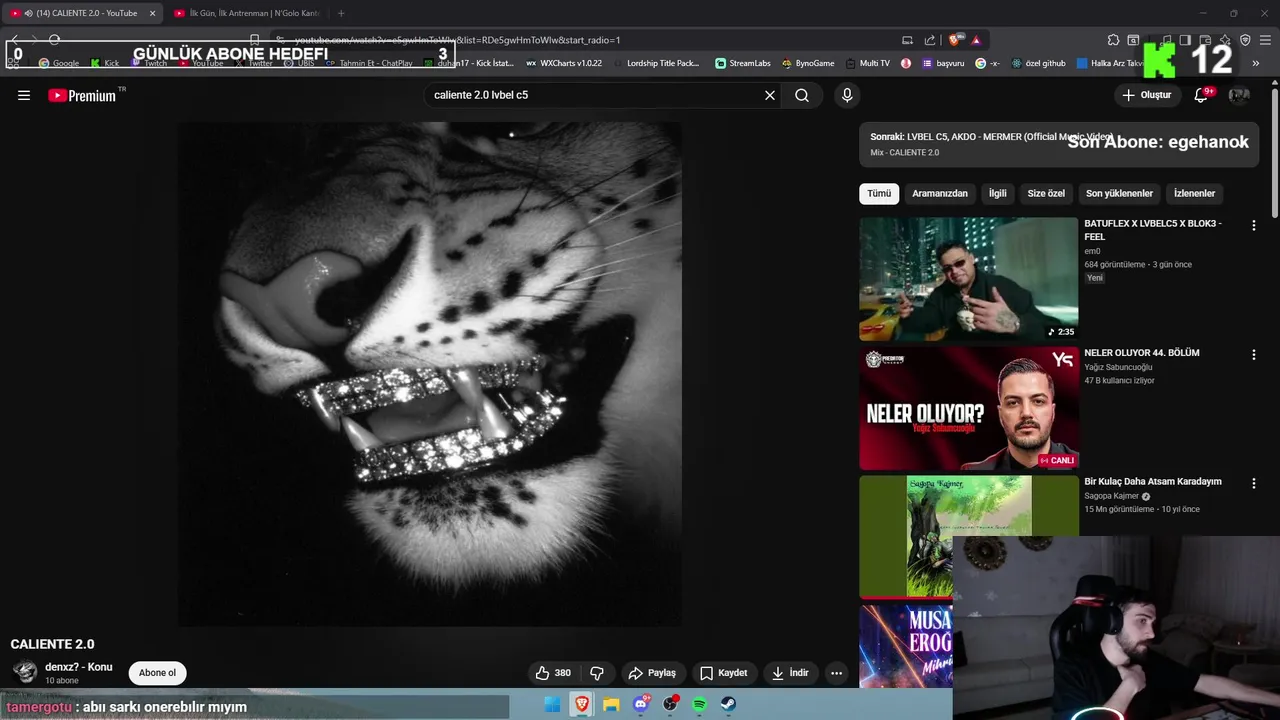
Task: Open the BynoGame bookmark
Action: point(808,63)
